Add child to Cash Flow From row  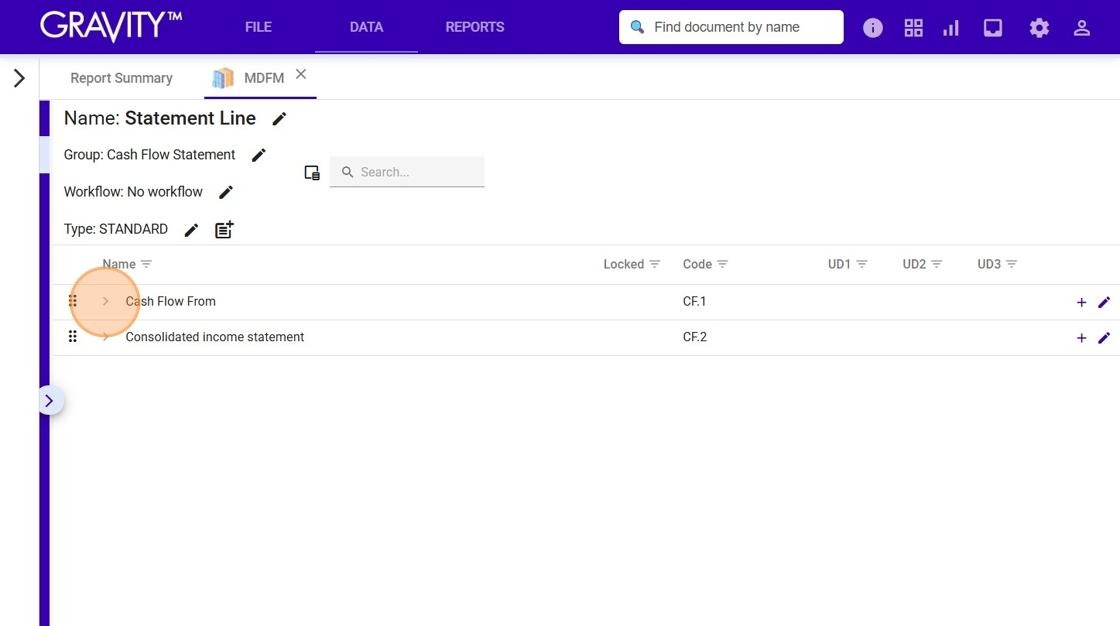[x=1081, y=302]
